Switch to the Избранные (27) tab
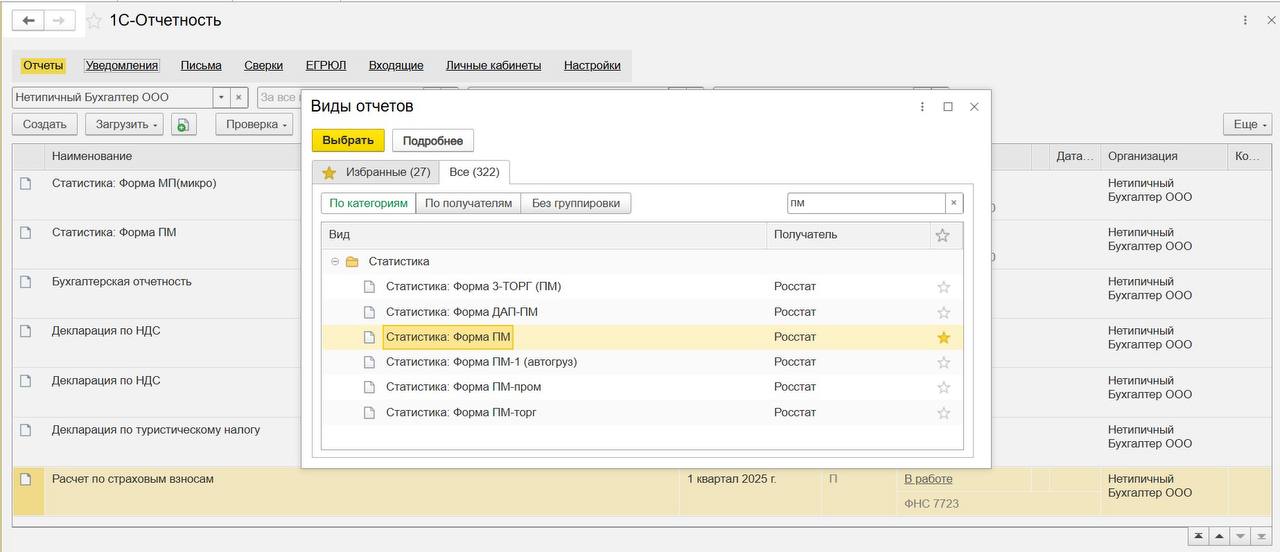This screenshot has width=1280, height=552. (x=376, y=172)
